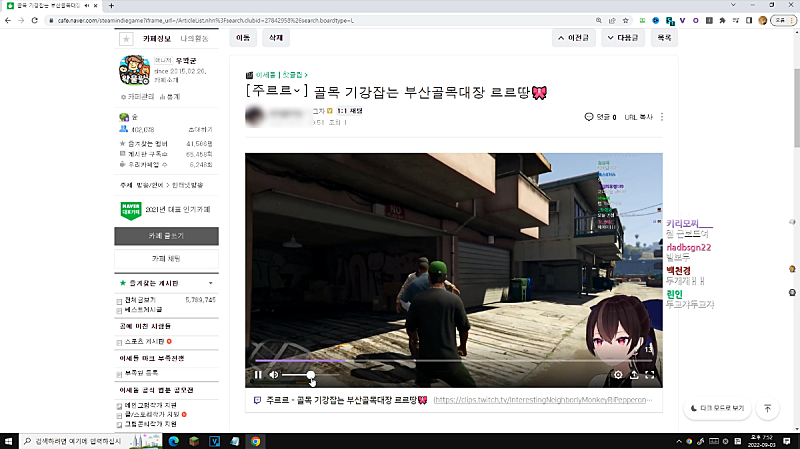Enable dark mode with 다크 모드로 보기

(717, 408)
